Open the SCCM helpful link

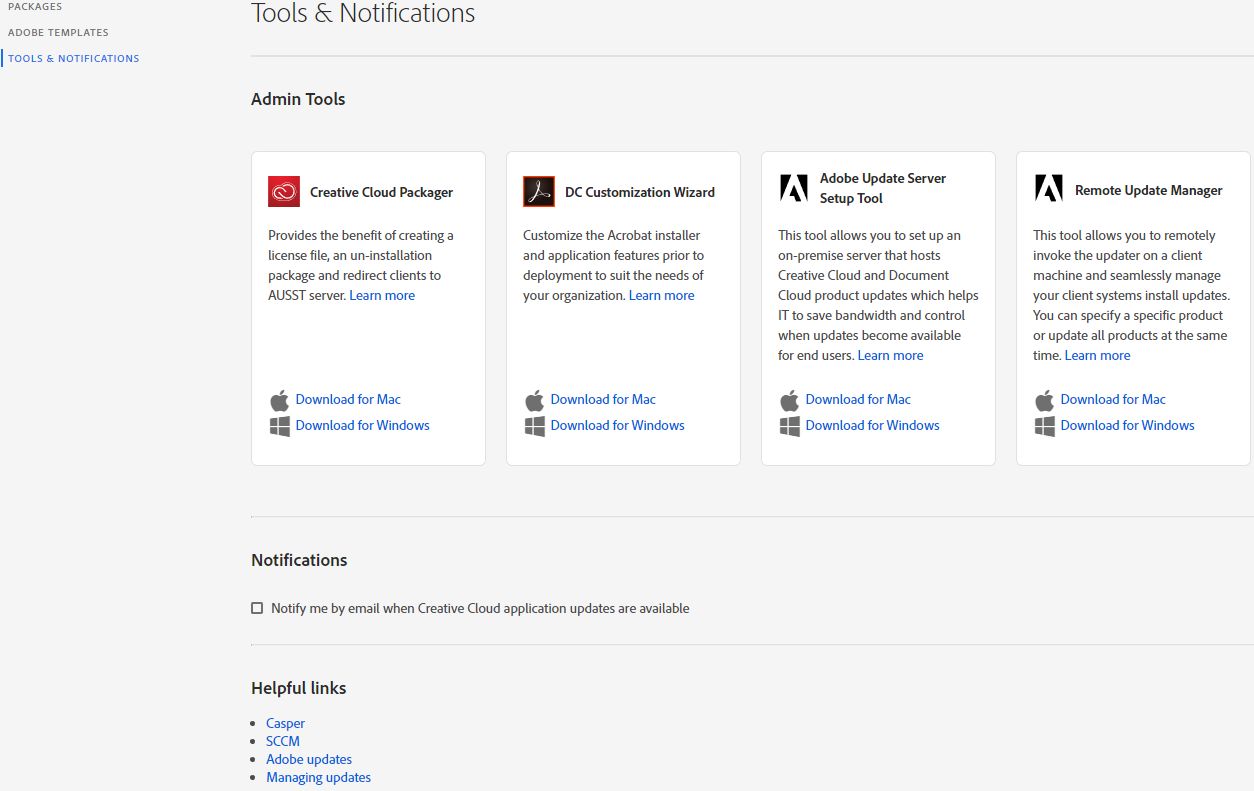pos(283,741)
